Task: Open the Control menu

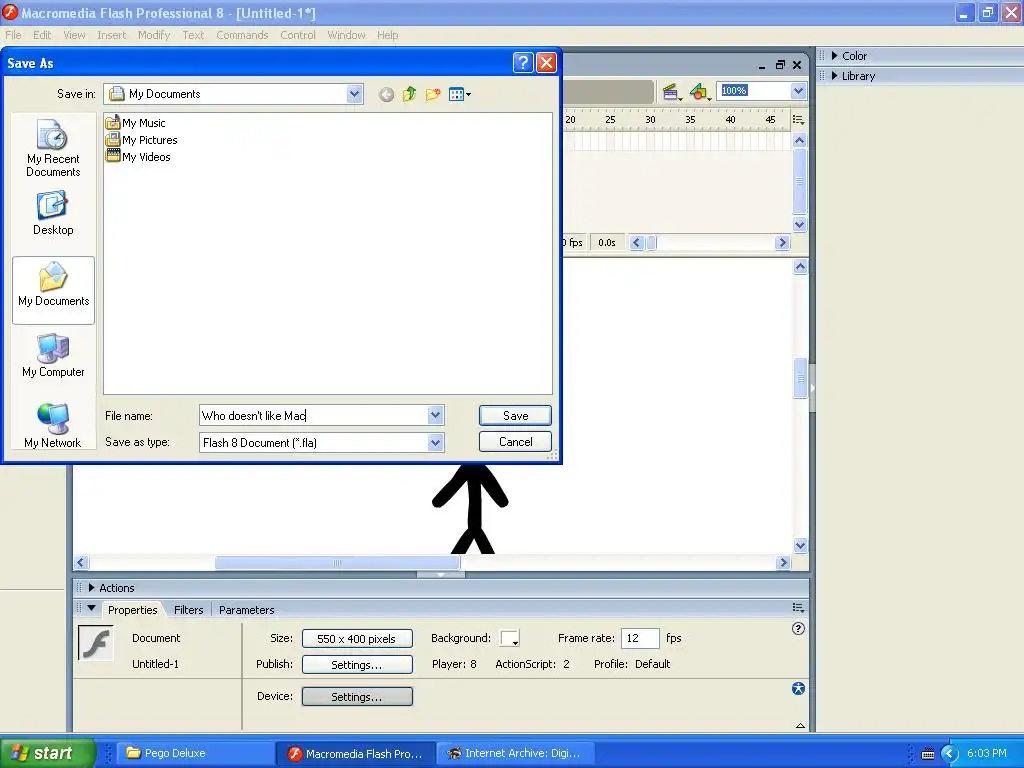Action: tap(298, 35)
